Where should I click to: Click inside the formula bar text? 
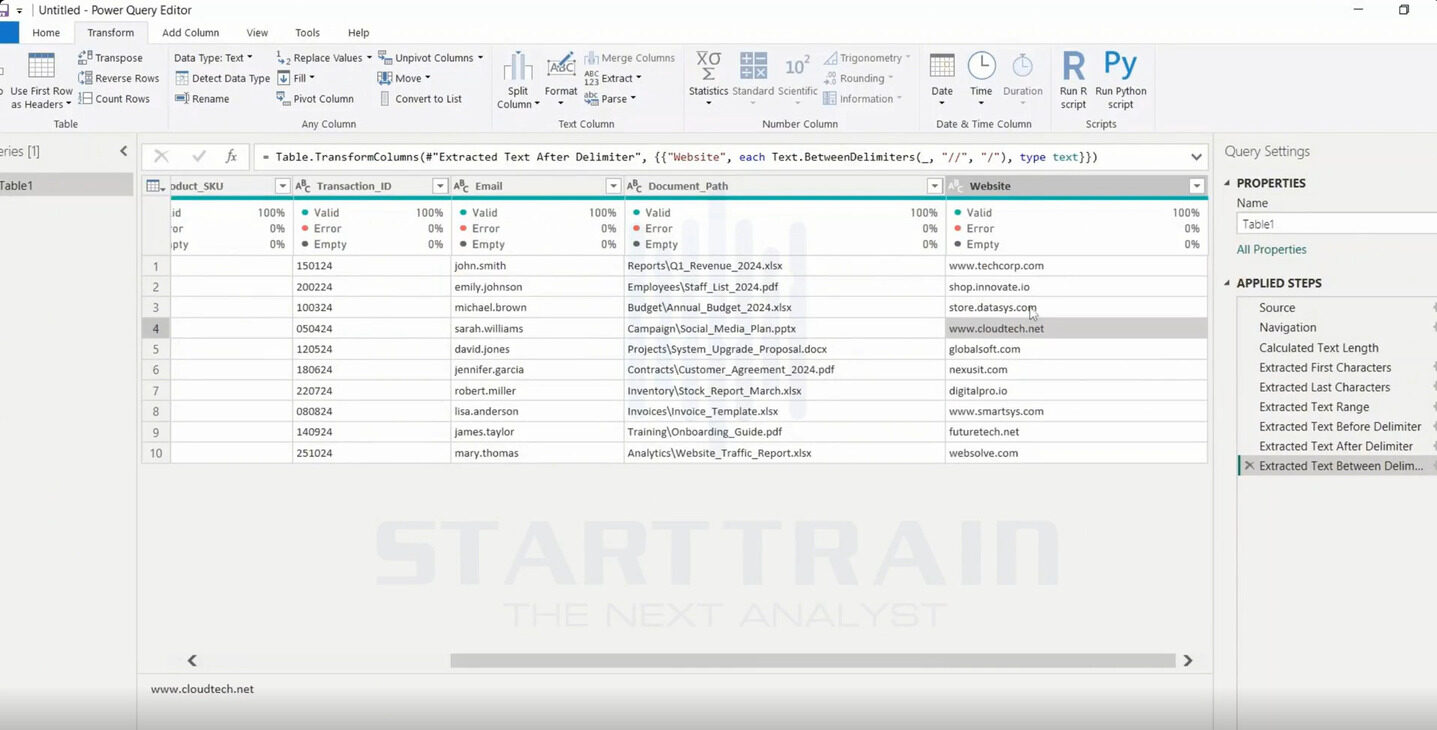click(x=680, y=157)
